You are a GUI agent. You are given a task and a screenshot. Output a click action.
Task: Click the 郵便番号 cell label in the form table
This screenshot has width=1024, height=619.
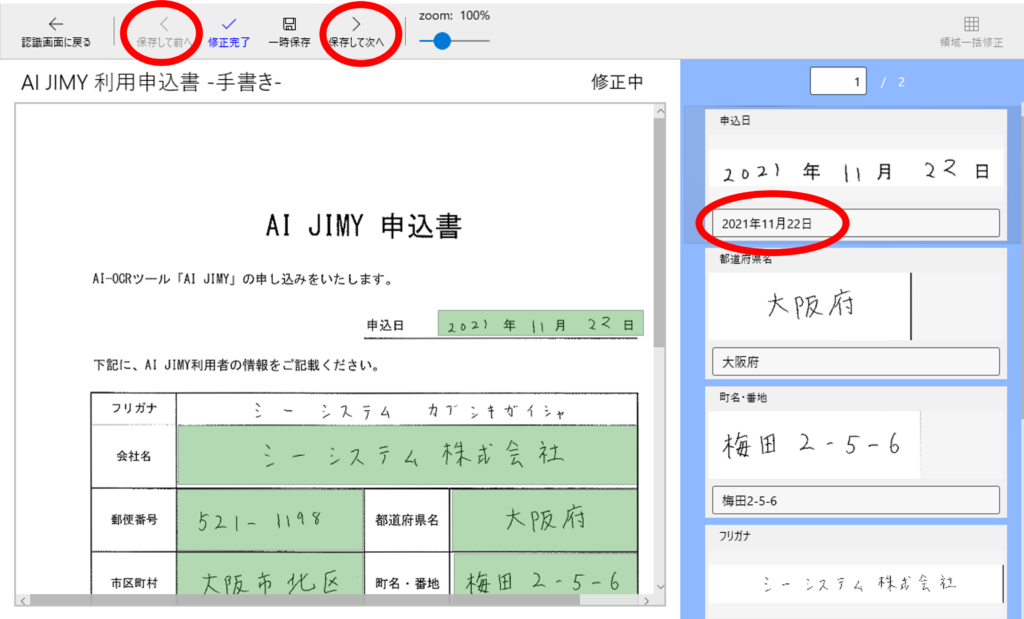[x=134, y=520]
